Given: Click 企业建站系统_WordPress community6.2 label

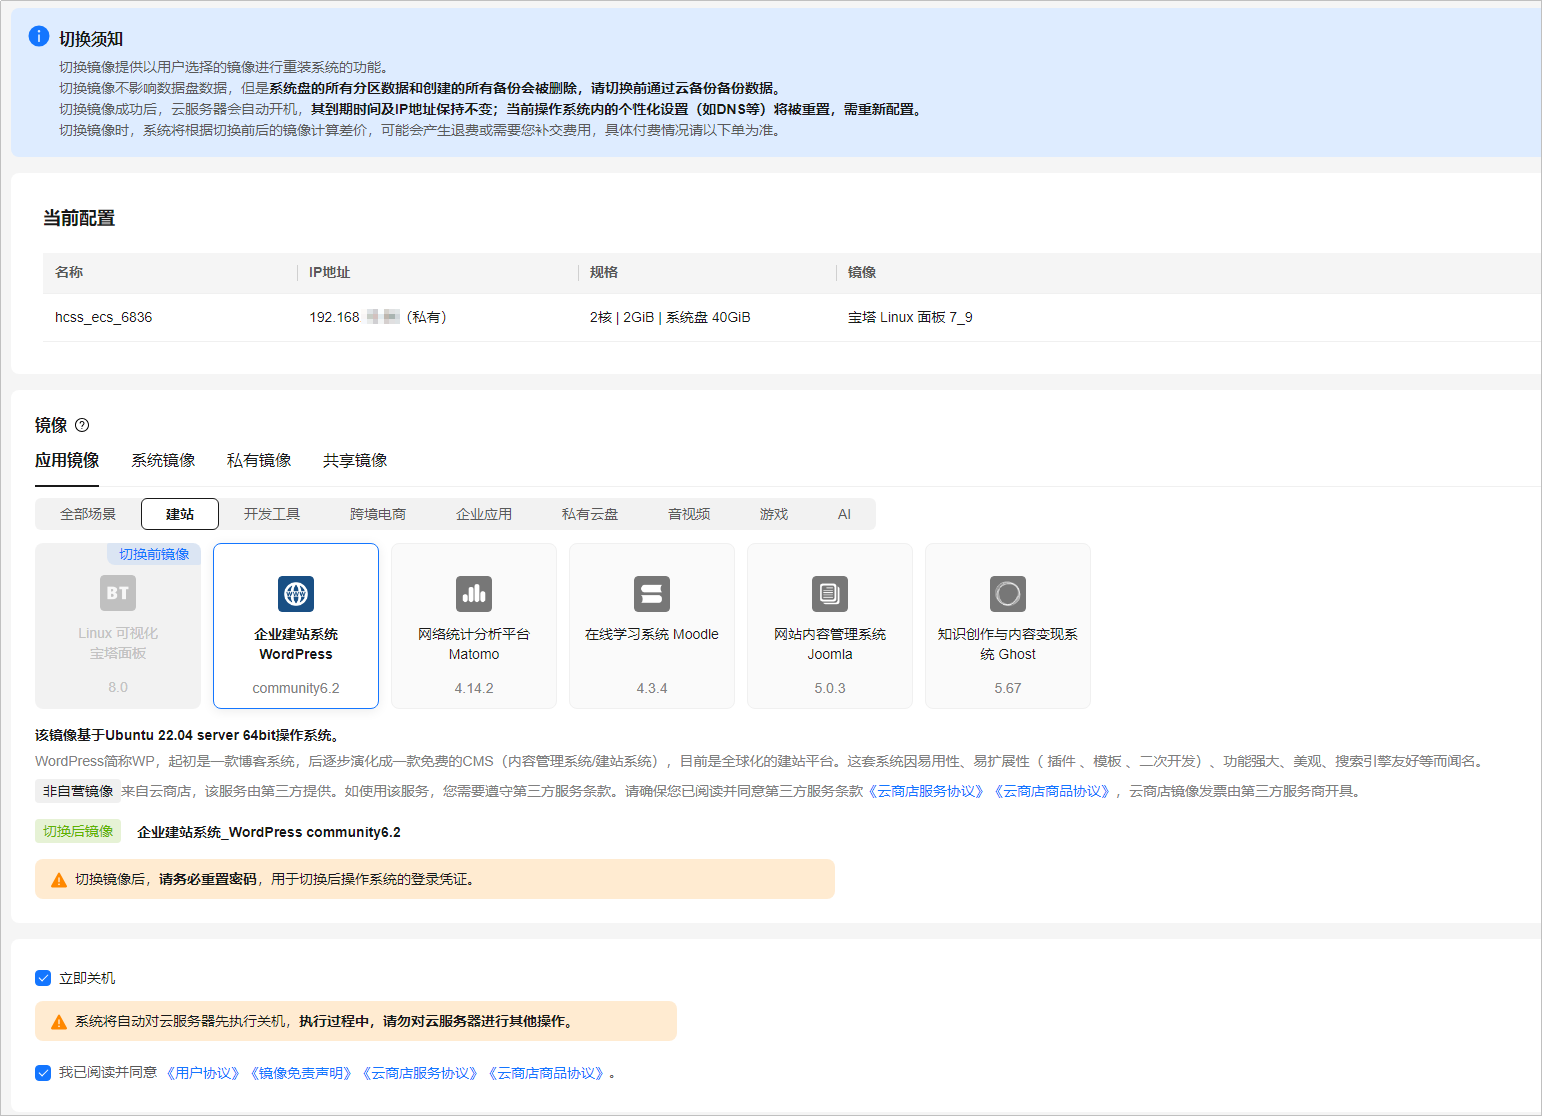Looking at the screenshot, I should pyautogui.click(x=269, y=832).
